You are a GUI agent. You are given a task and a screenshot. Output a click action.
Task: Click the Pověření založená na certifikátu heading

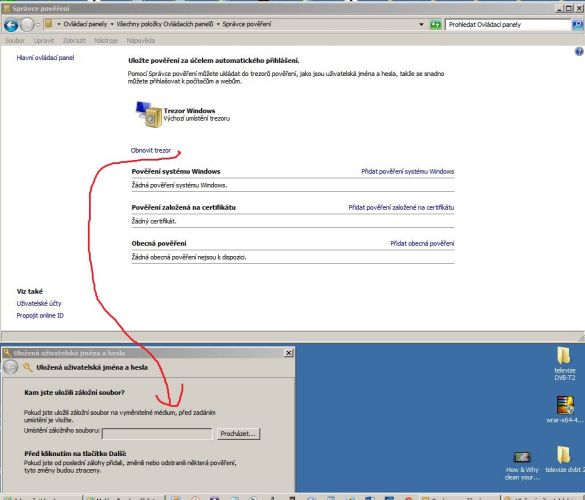point(183,207)
